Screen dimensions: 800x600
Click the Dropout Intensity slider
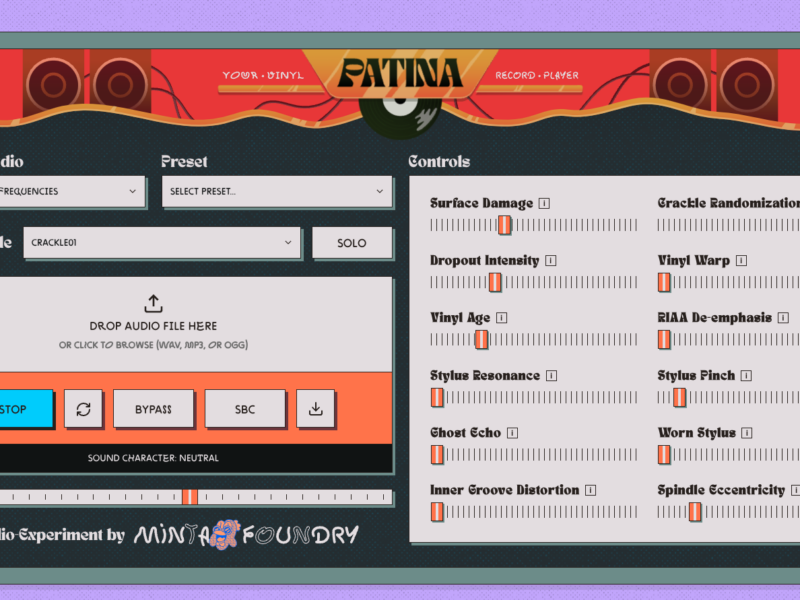(x=534, y=282)
